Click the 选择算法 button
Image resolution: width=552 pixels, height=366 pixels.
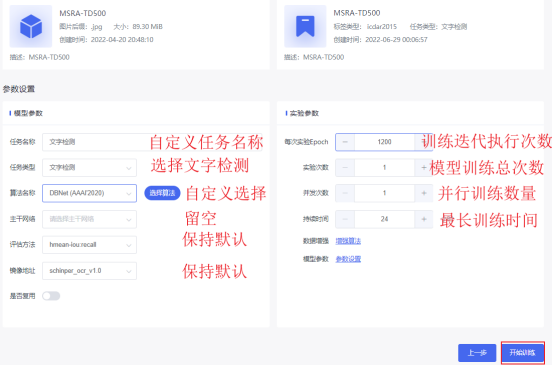click(x=162, y=193)
